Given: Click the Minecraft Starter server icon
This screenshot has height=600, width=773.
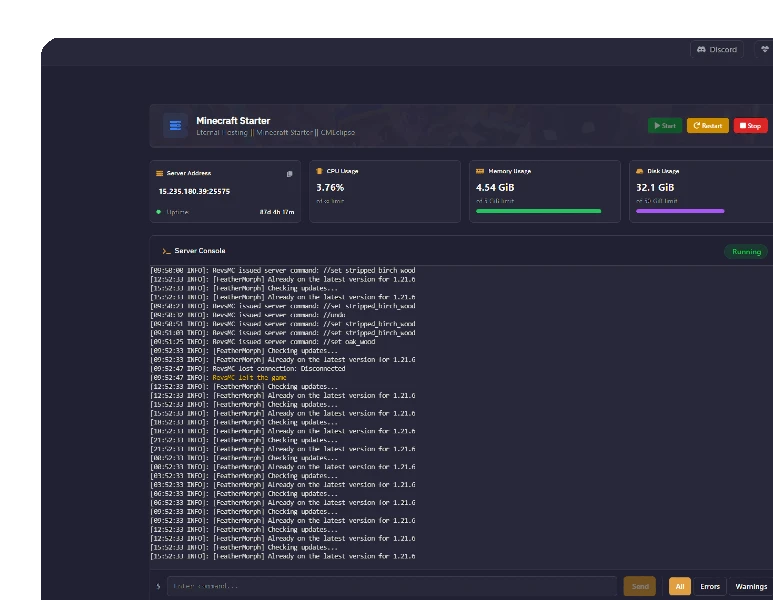Looking at the screenshot, I should coord(175,126).
